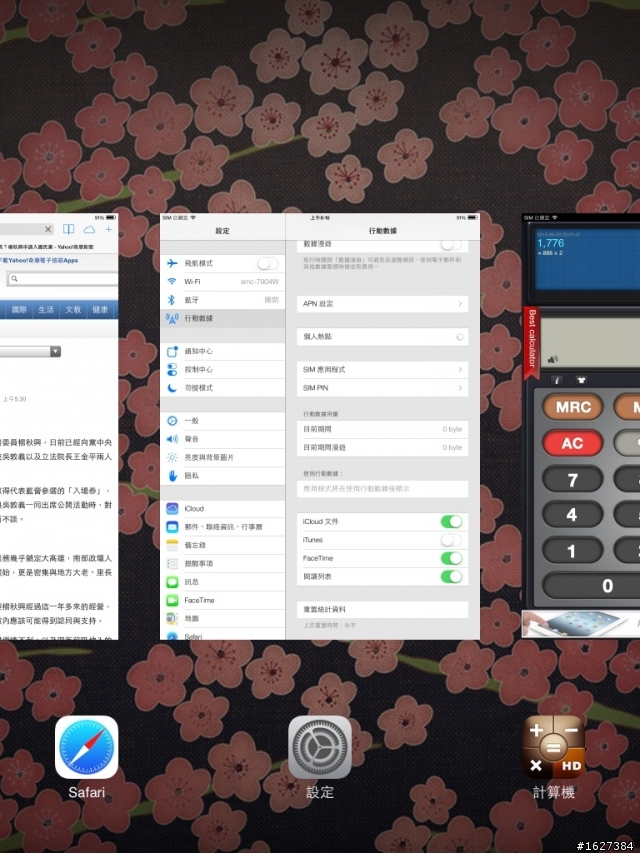
Task: Open Safari from the app switcher icon
Action: click(87, 747)
